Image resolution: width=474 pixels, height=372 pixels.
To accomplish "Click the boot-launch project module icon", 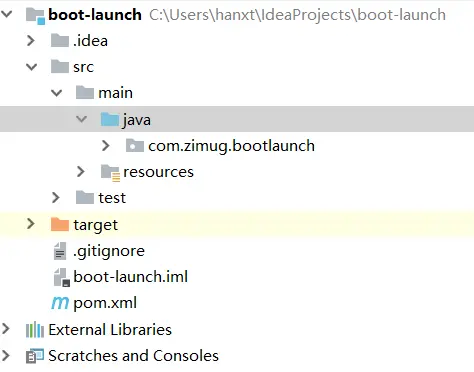I will (35, 15).
